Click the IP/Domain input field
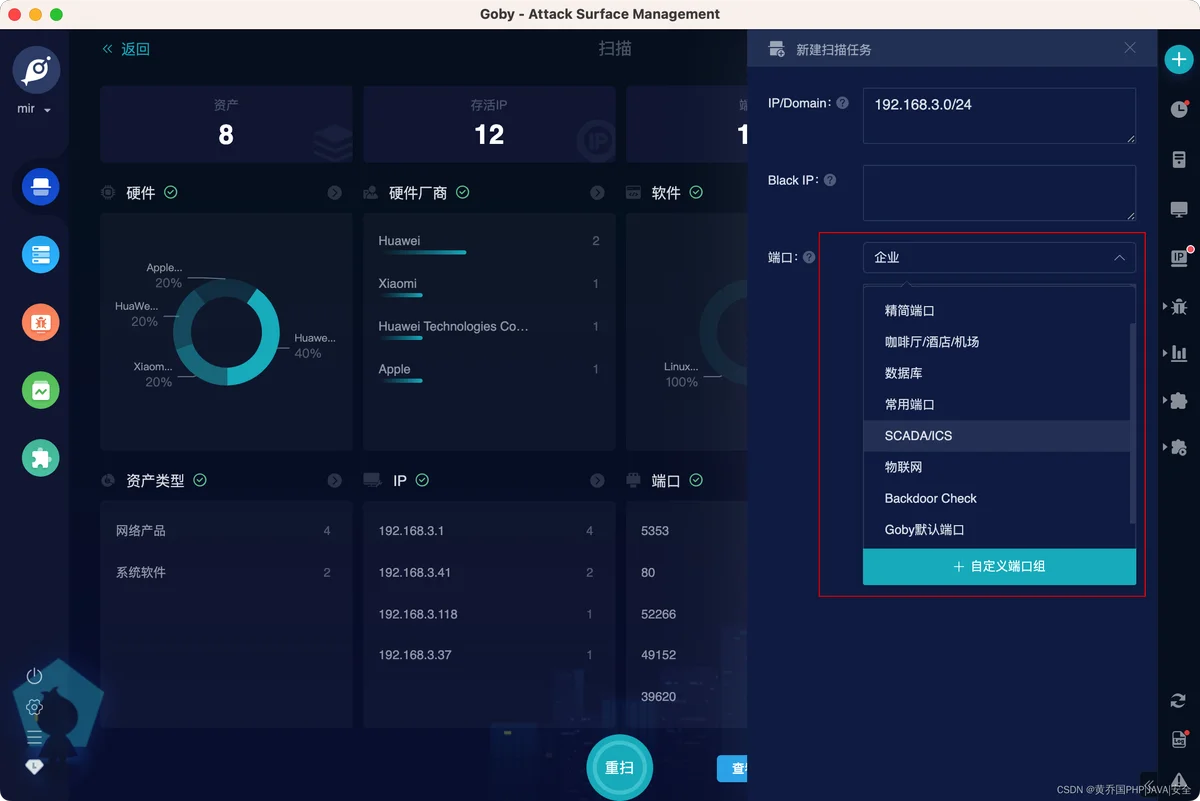The height and width of the screenshot is (801, 1200). click(999, 116)
